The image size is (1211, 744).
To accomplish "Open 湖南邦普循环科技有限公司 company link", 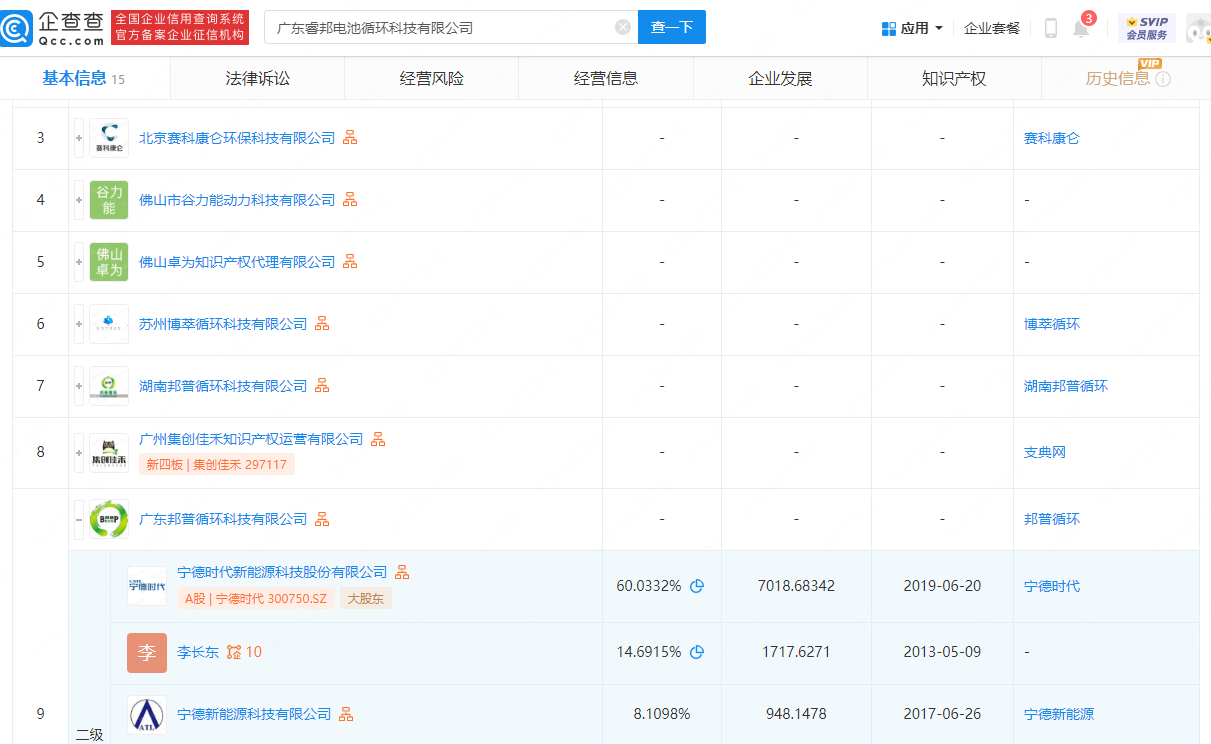I will coord(223,386).
